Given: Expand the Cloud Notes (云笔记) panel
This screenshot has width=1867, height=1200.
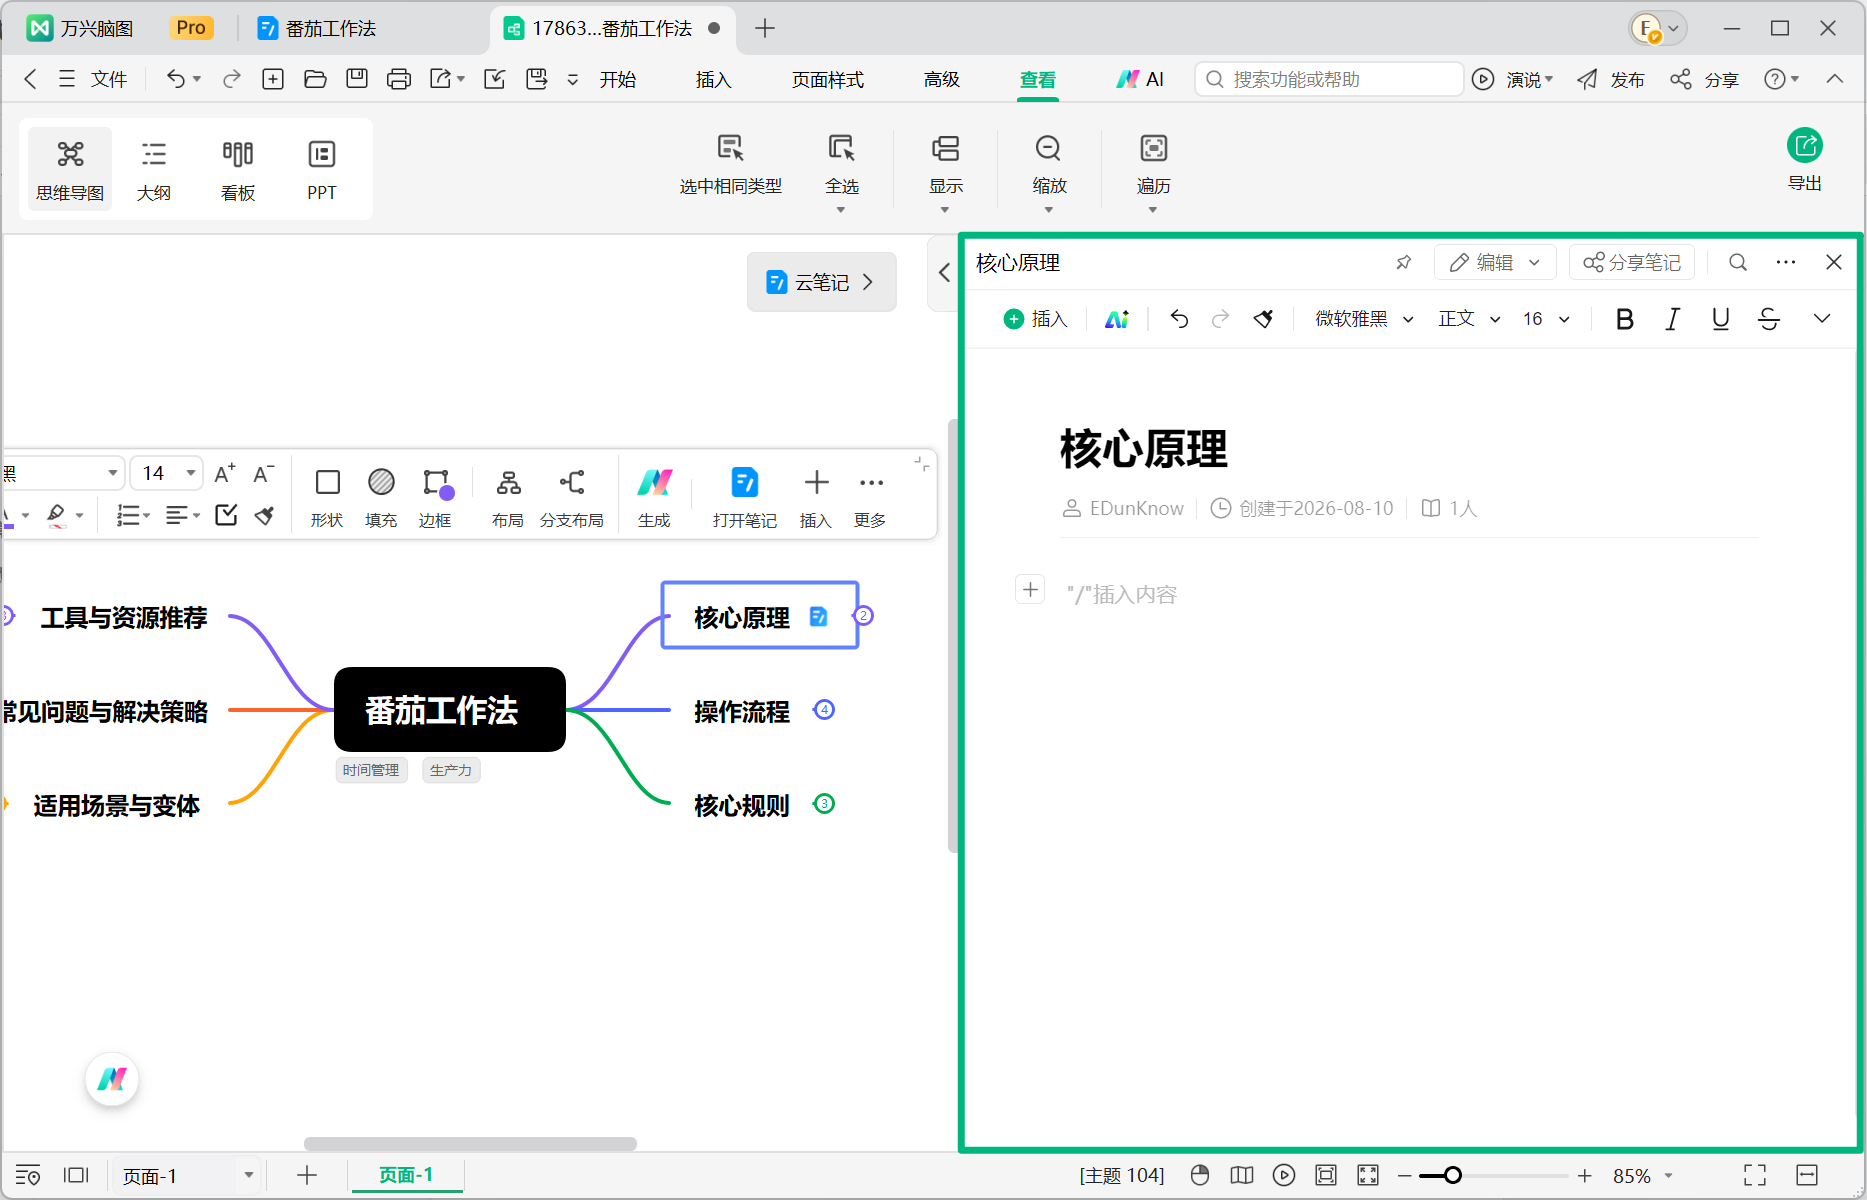Looking at the screenshot, I should [x=822, y=282].
